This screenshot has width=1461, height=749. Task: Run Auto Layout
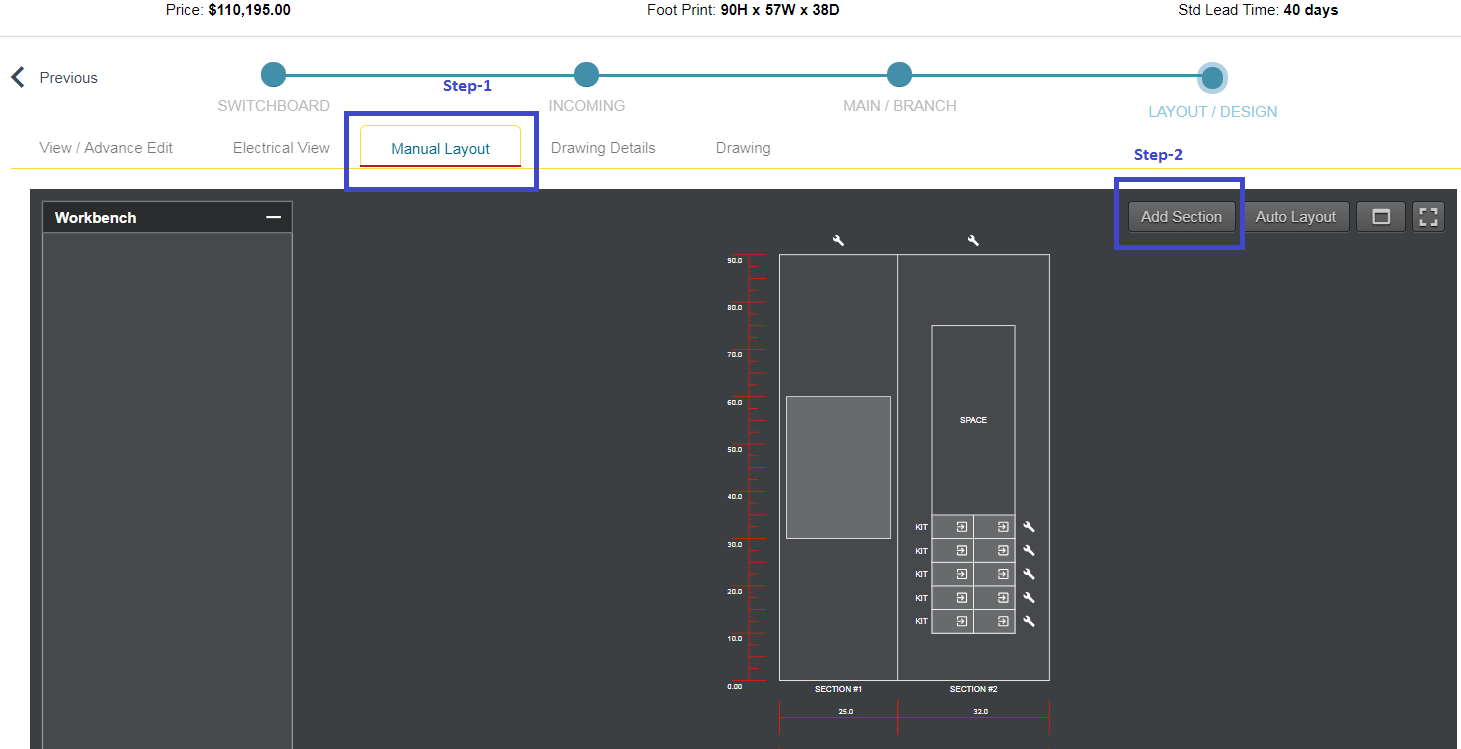coord(1295,216)
